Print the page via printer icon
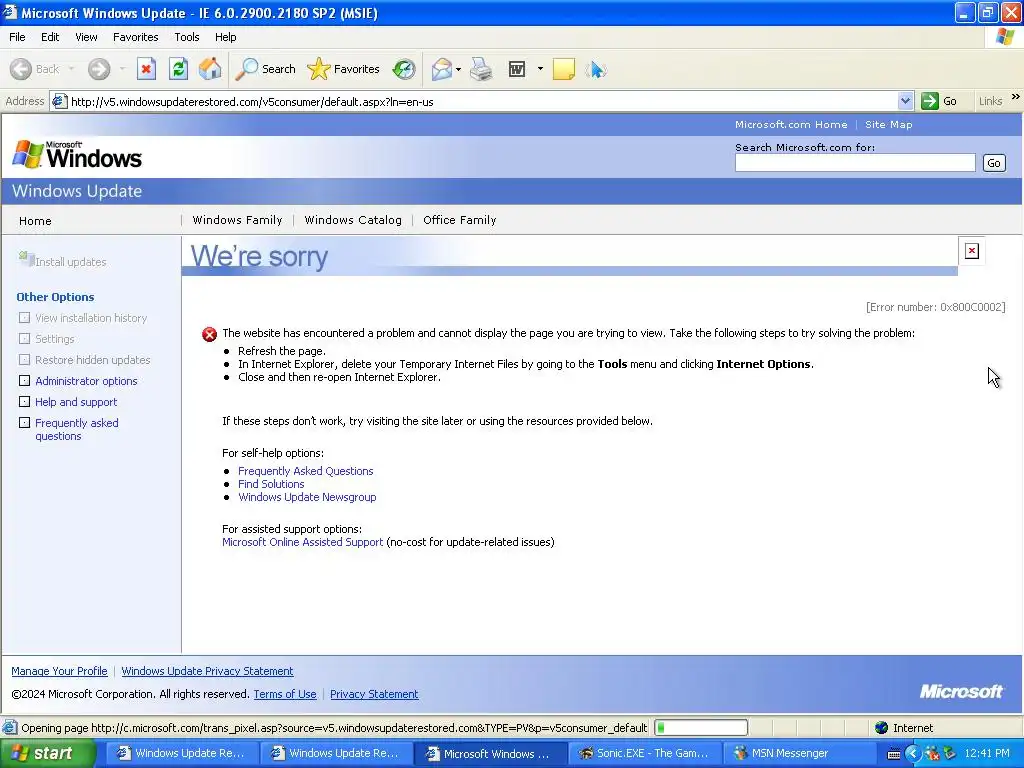The image size is (1024, 768). (481, 69)
